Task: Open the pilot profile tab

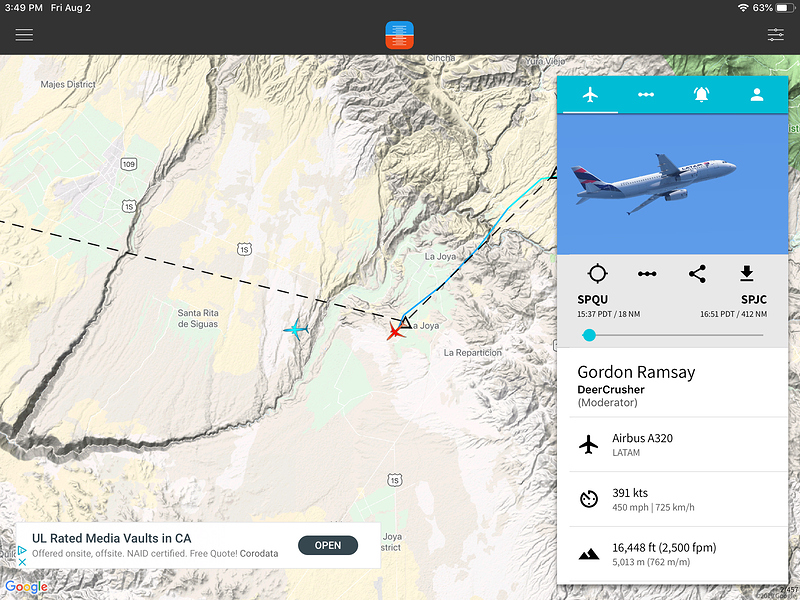Action: [x=757, y=94]
